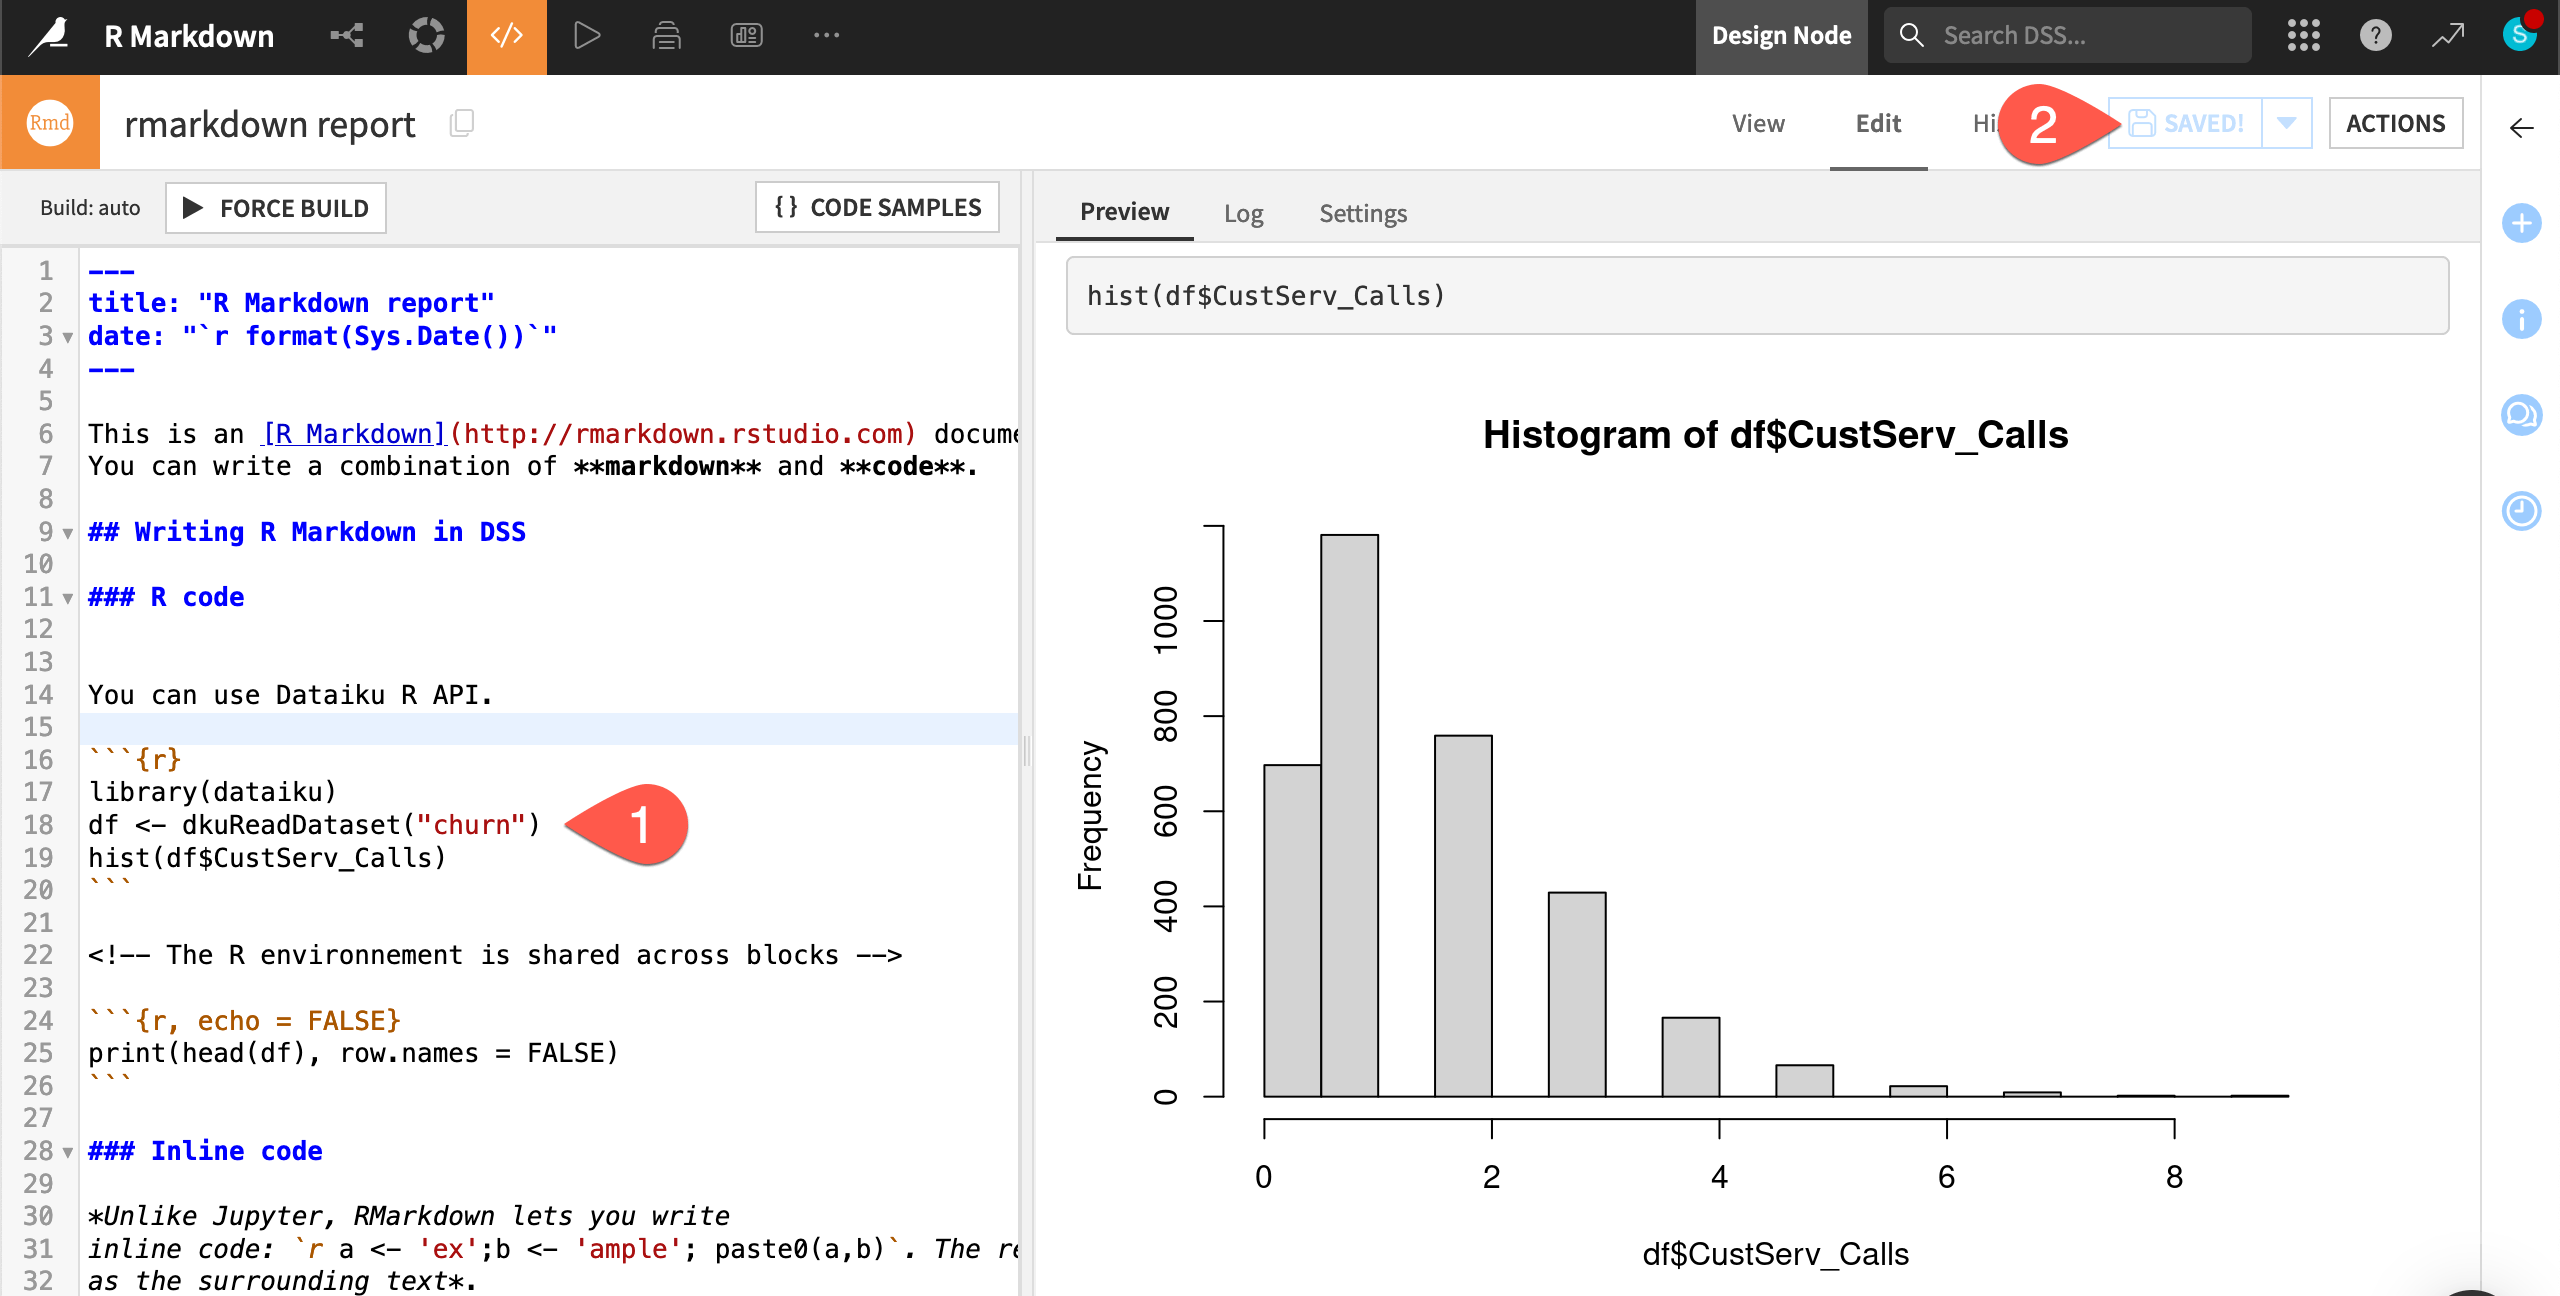Open the dropdown next to SAVED
2560x1296 pixels.
2286,122
